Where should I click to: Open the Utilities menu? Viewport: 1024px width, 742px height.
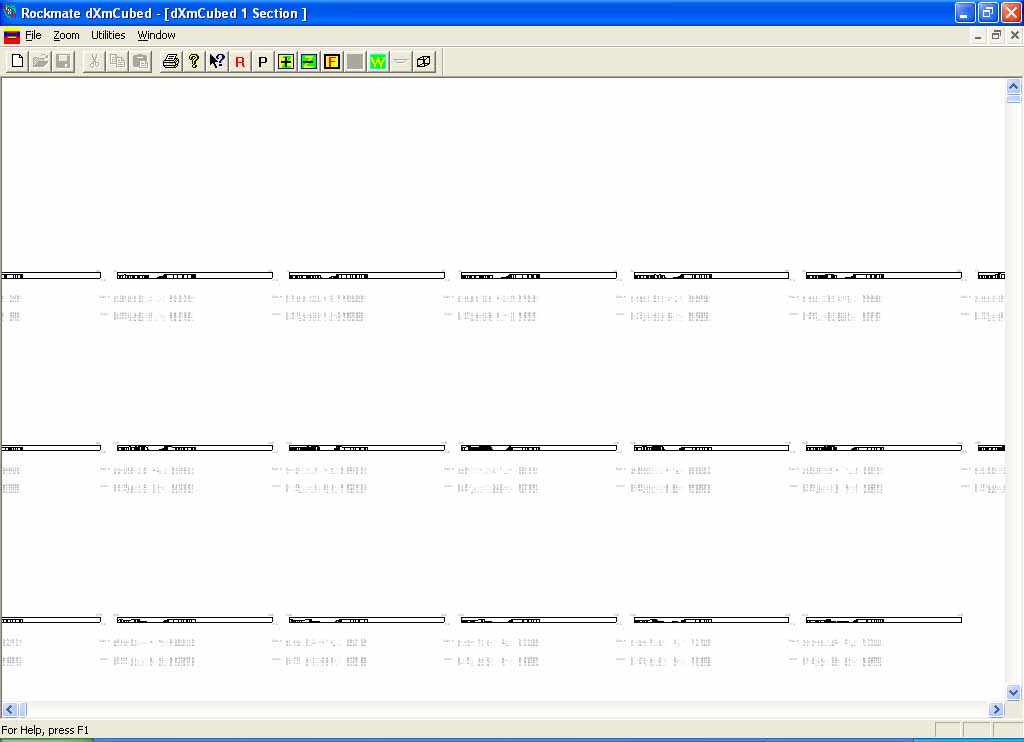tap(108, 35)
